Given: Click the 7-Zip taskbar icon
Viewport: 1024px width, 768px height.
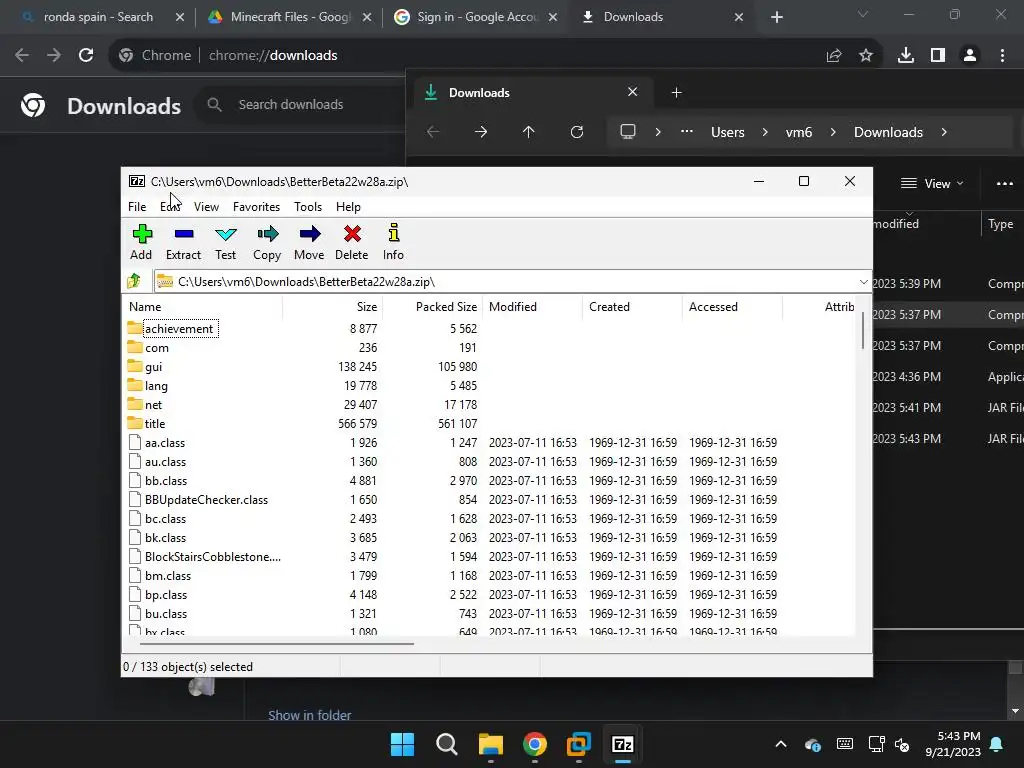Looking at the screenshot, I should point(623,744).
